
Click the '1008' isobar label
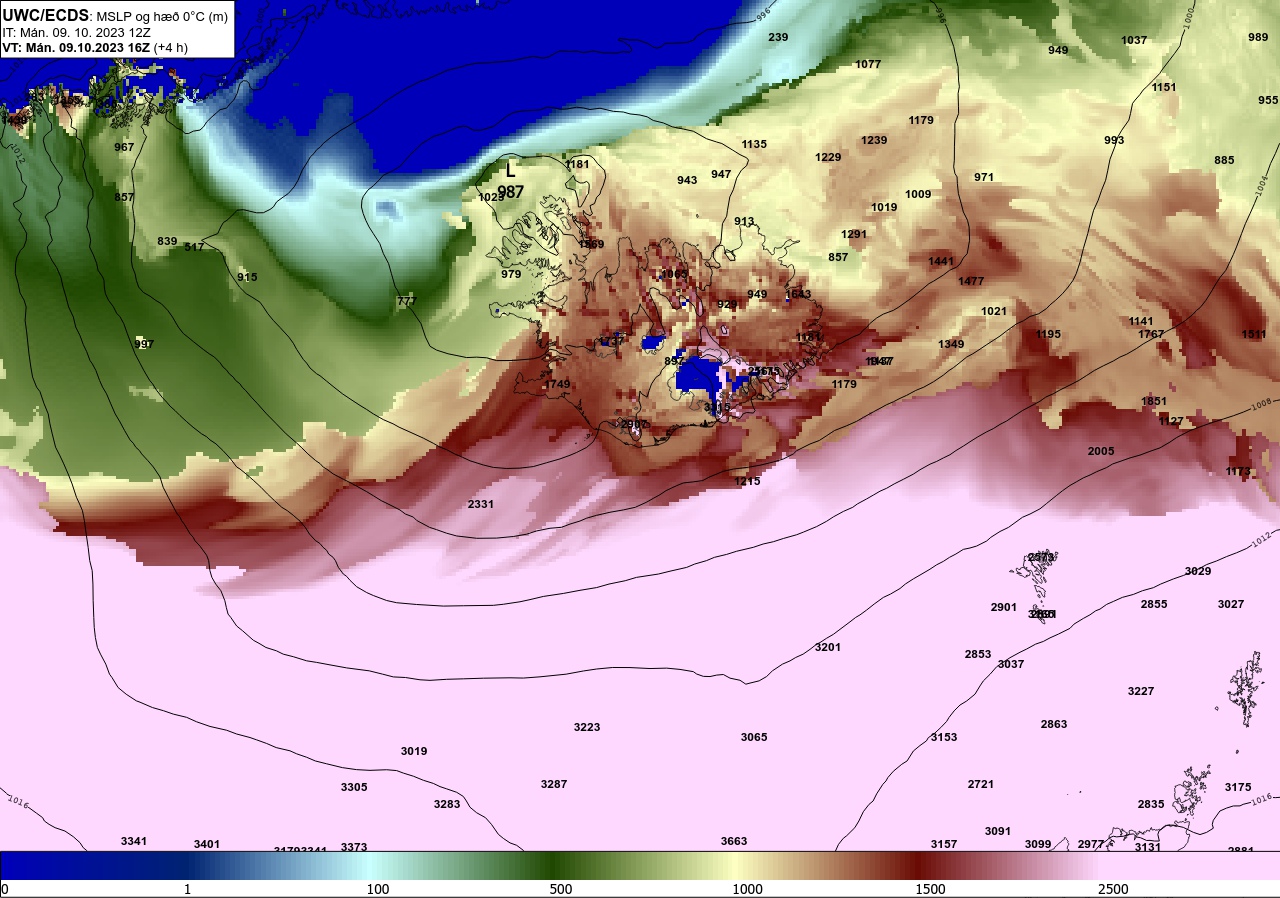[x=1263, y=403]
